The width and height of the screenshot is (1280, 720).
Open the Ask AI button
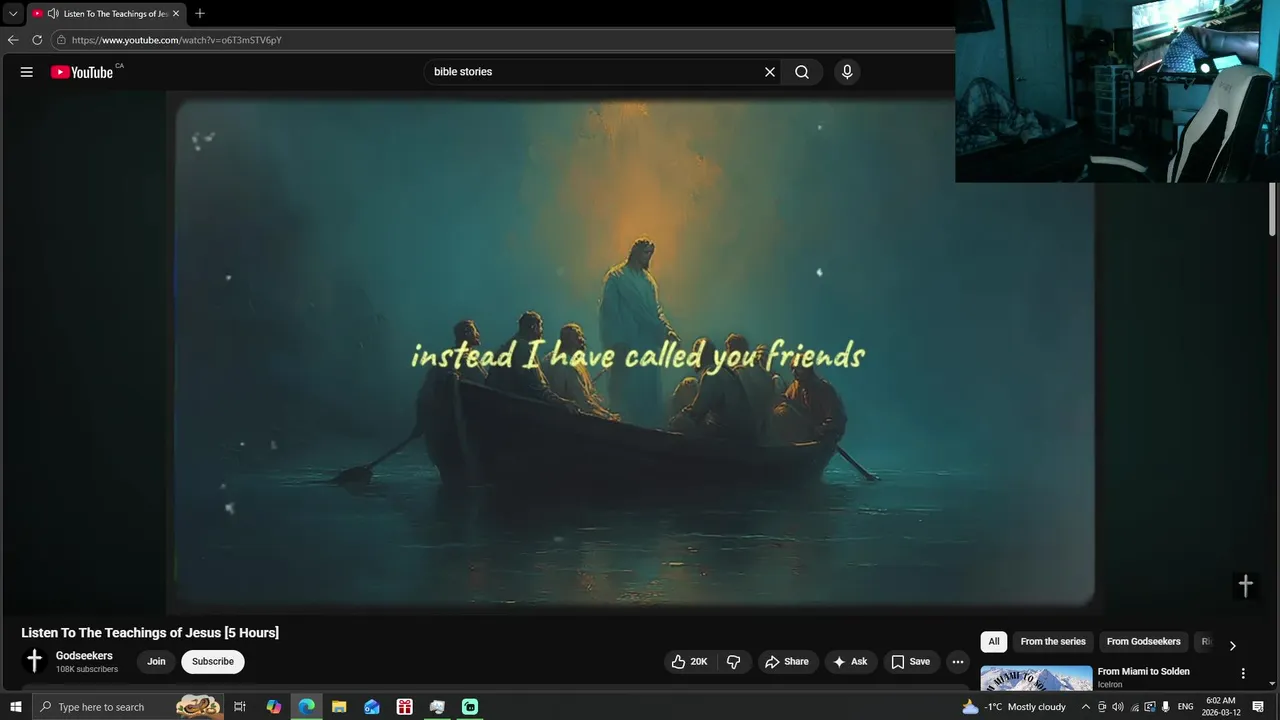[851, 662]
